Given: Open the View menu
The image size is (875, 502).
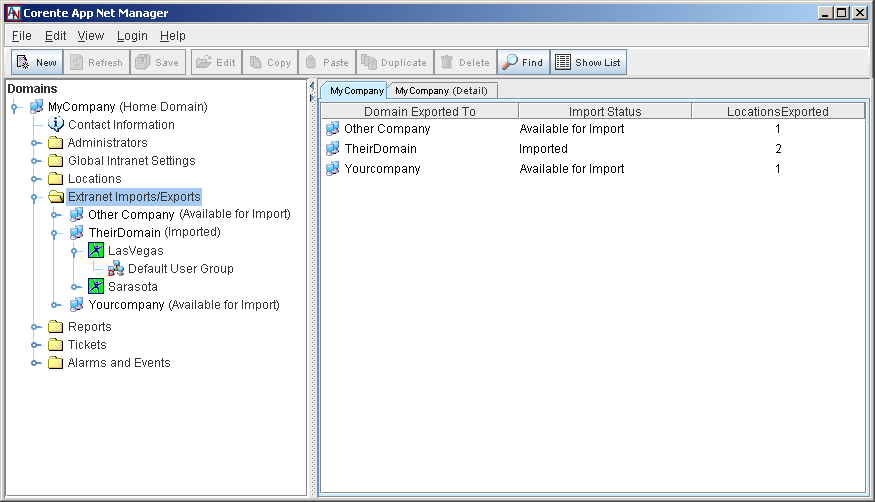Looking at the screenshot, I should (x=90, y=36).
